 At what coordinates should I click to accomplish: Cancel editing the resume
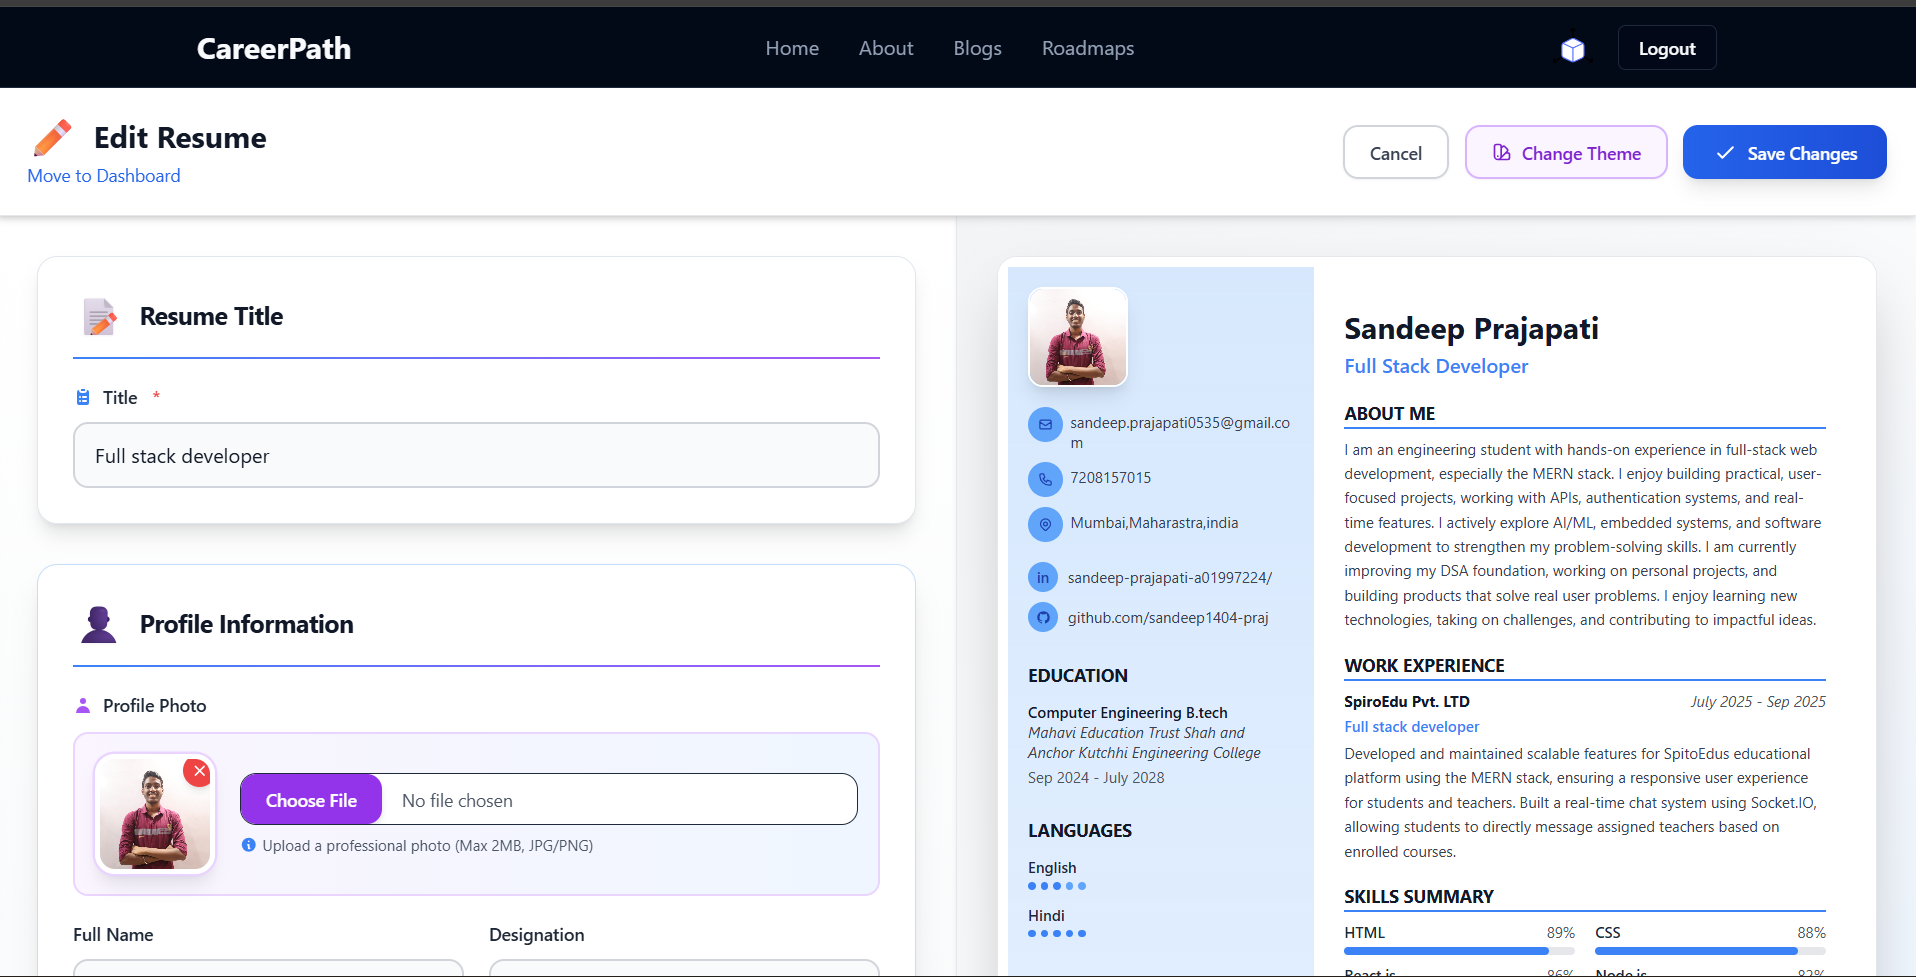(1396, 152)
